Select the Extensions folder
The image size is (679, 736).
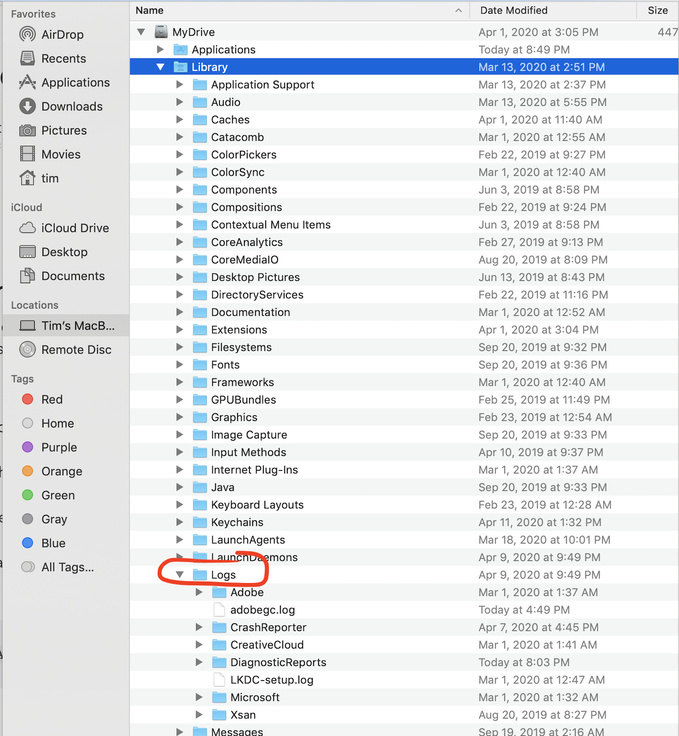coord(239,330)
